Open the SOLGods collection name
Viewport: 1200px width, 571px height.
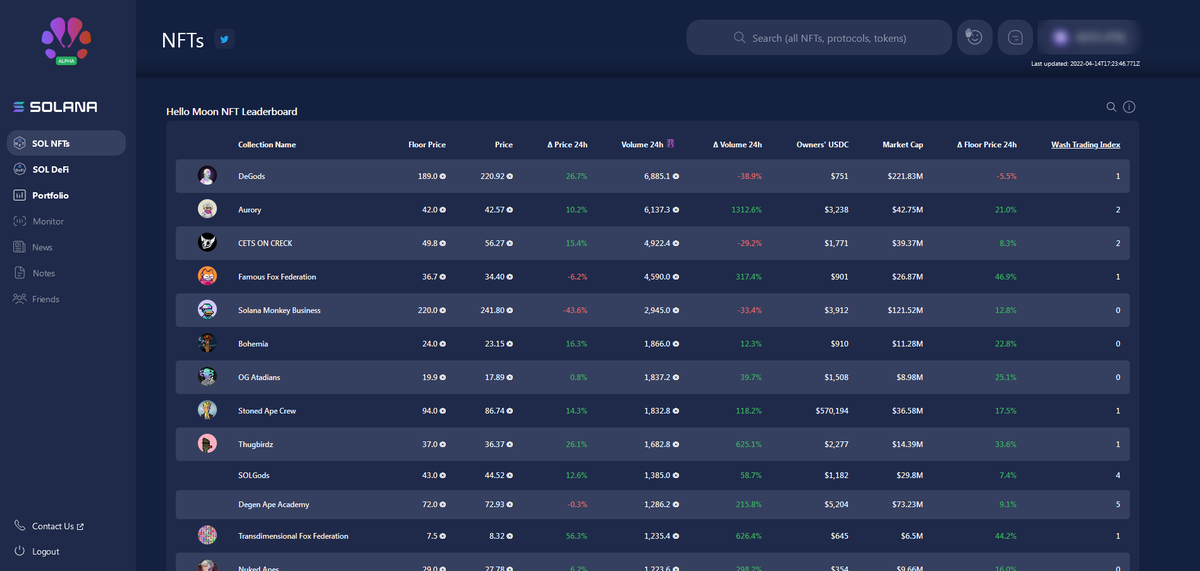click(254, 475)
